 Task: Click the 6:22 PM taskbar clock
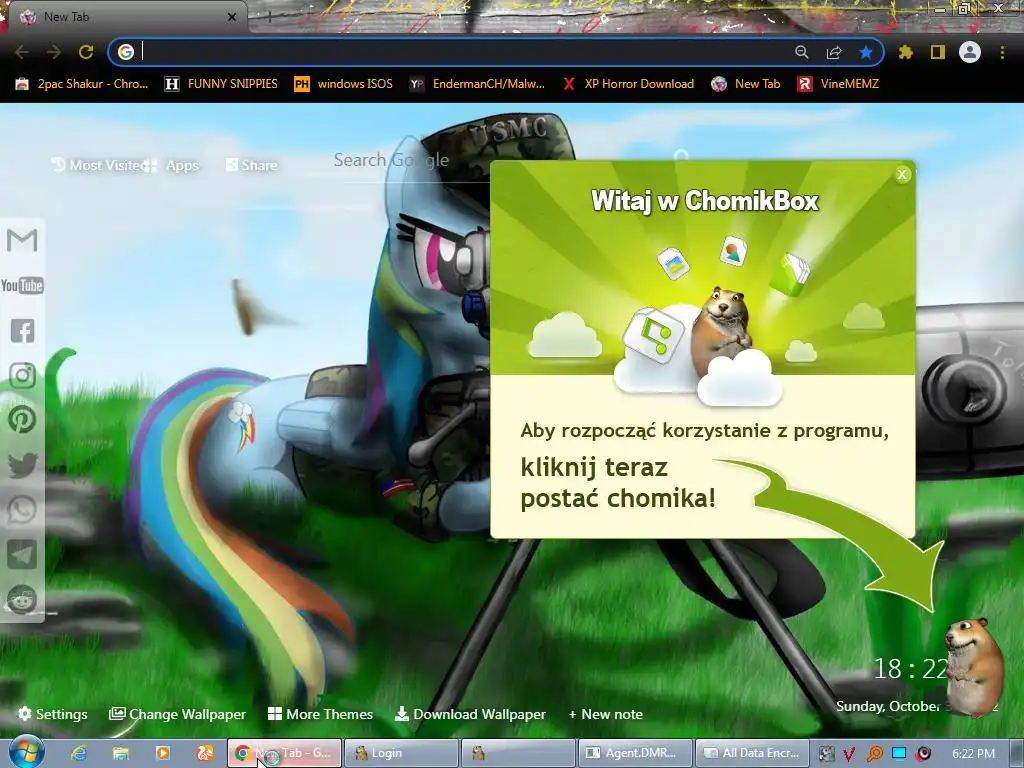(973, 754)
